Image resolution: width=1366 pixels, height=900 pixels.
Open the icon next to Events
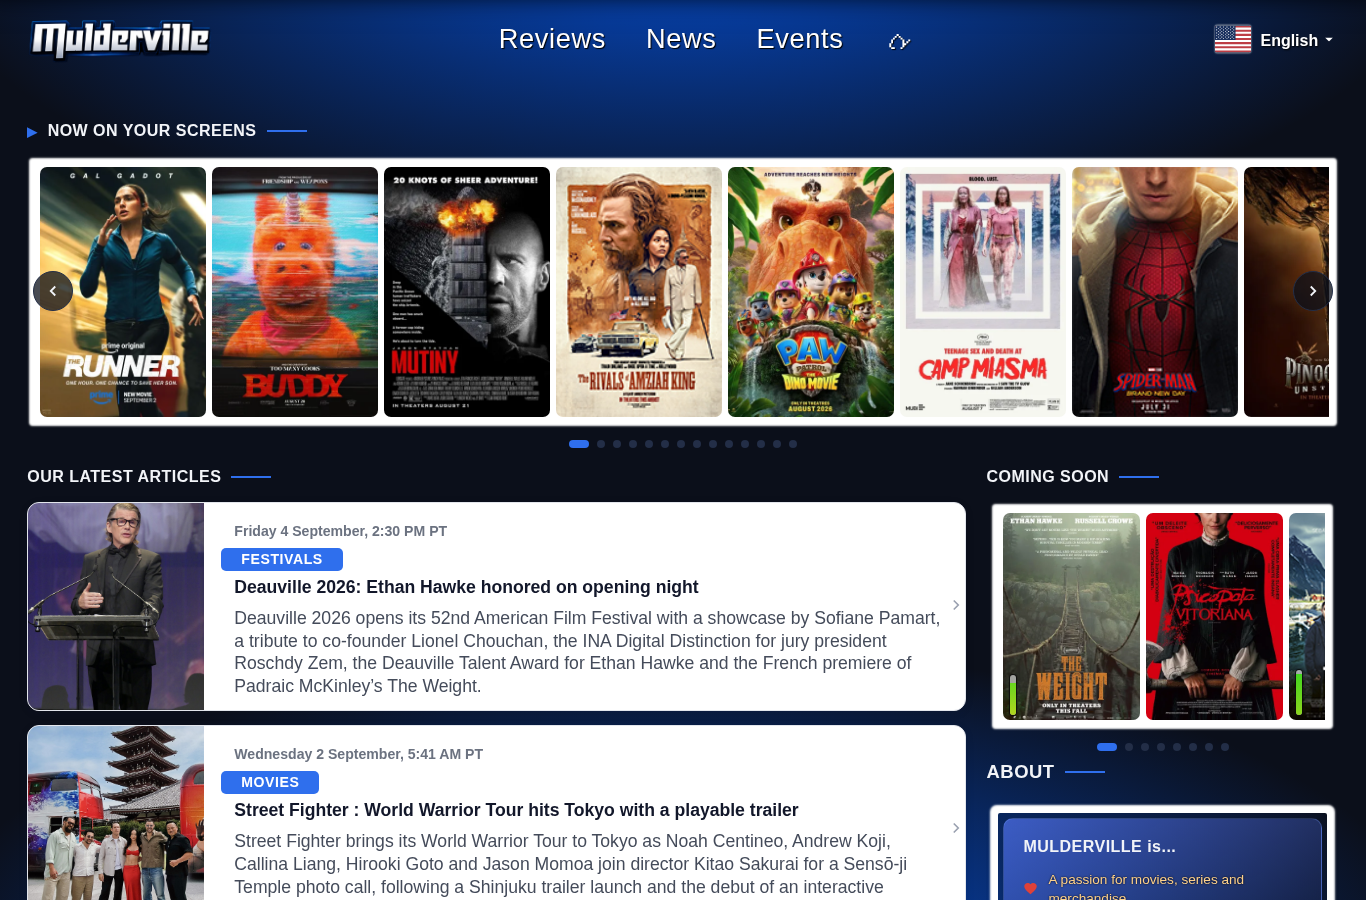(899, 41)
